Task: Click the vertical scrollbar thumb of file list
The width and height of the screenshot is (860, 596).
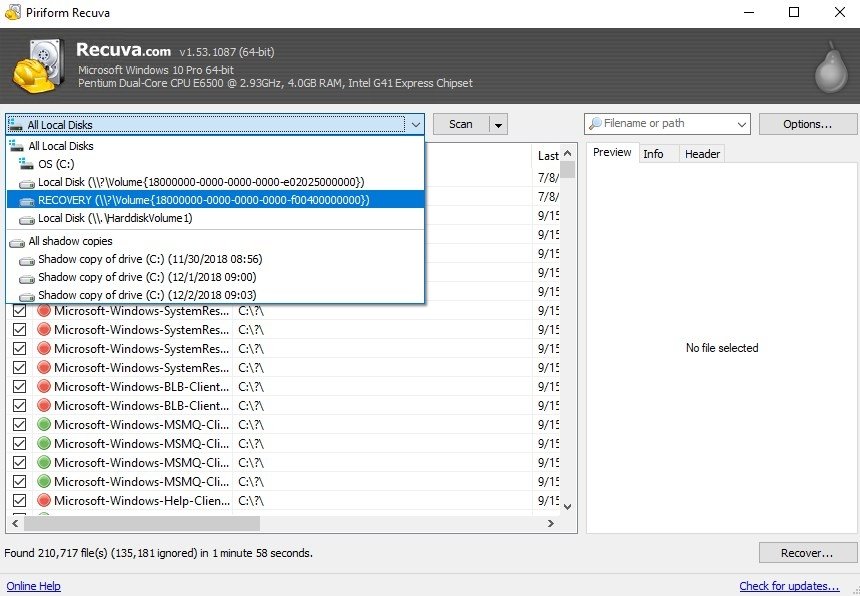Action: pyautogui.click(x=568, y=169)
